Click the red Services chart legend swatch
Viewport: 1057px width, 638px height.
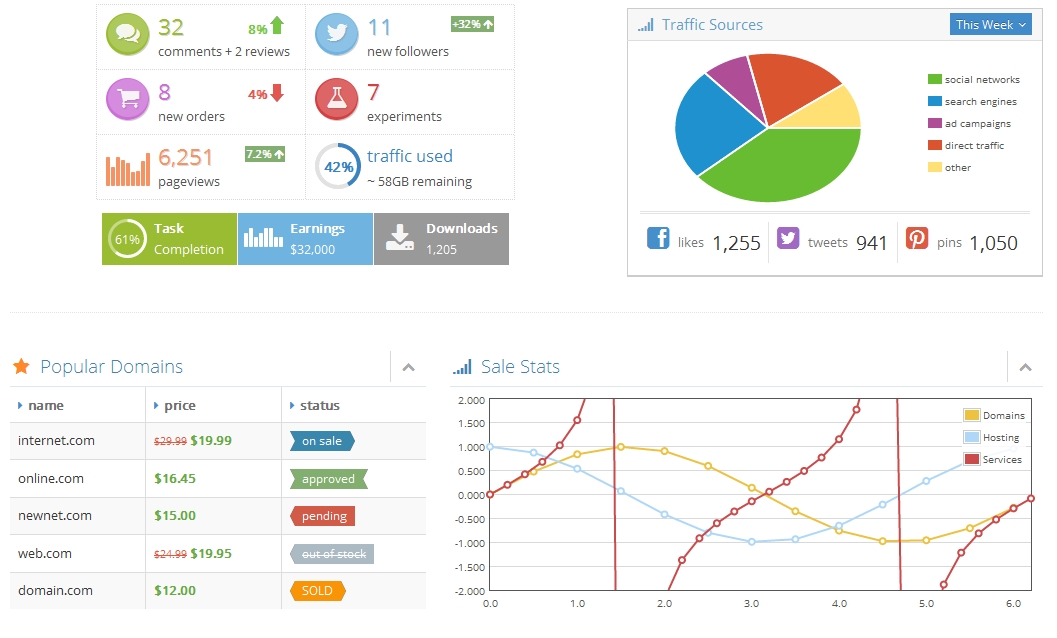tap(971, 459)
